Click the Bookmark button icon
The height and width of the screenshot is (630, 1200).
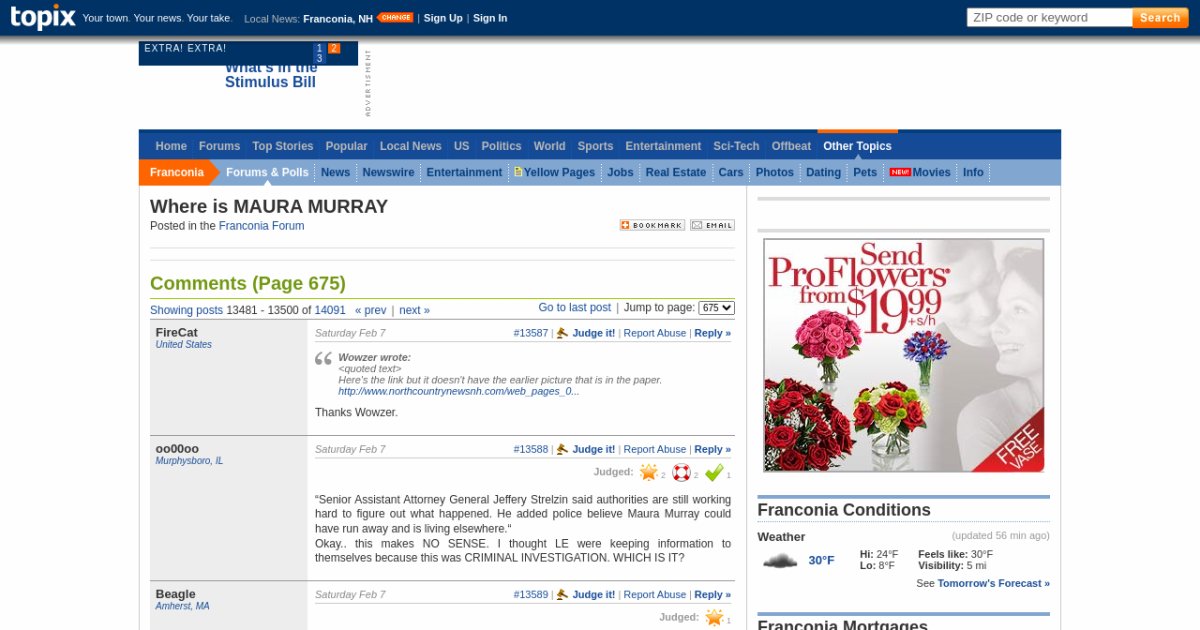coord(652,225)
